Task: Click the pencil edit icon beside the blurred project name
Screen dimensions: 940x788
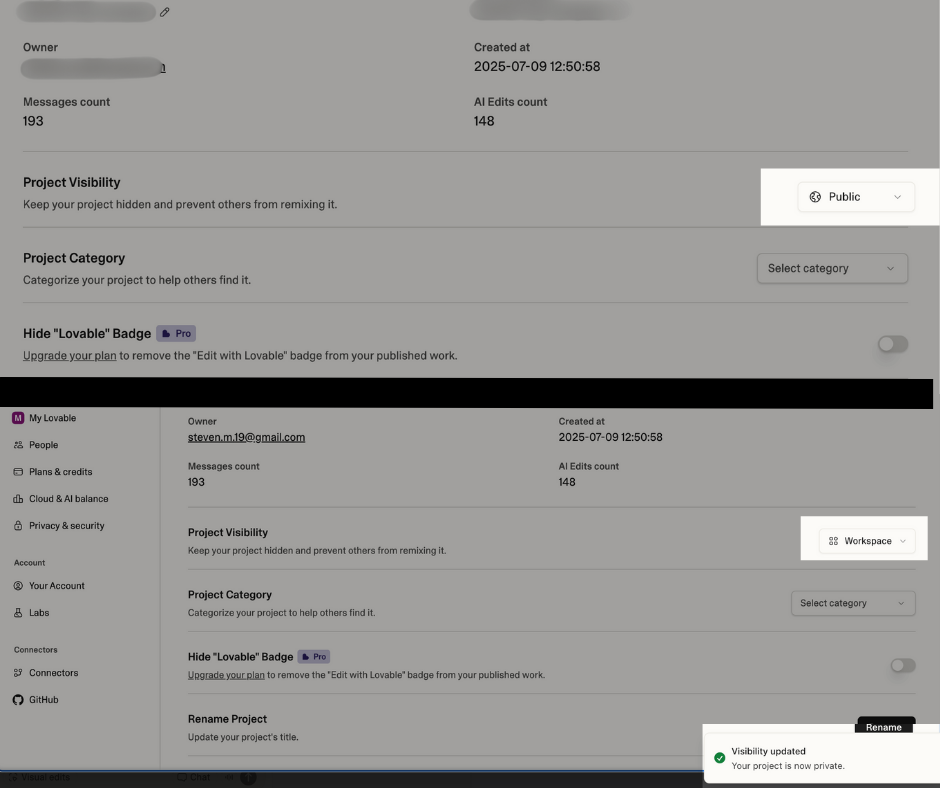Action: (165, 12)
